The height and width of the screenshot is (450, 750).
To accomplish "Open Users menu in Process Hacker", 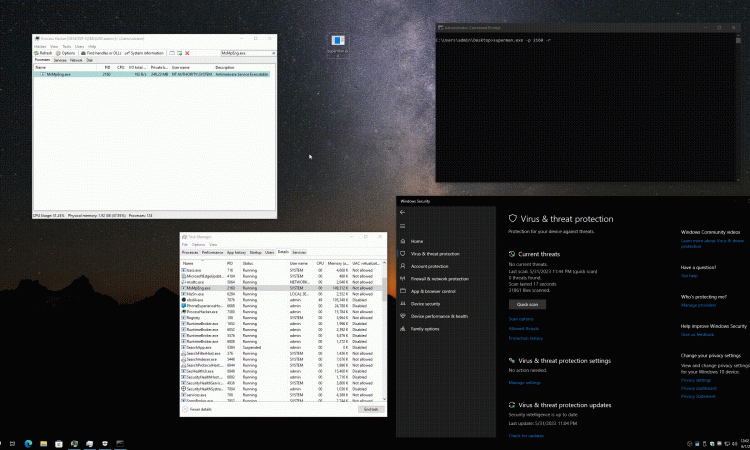I will [79, 46].
